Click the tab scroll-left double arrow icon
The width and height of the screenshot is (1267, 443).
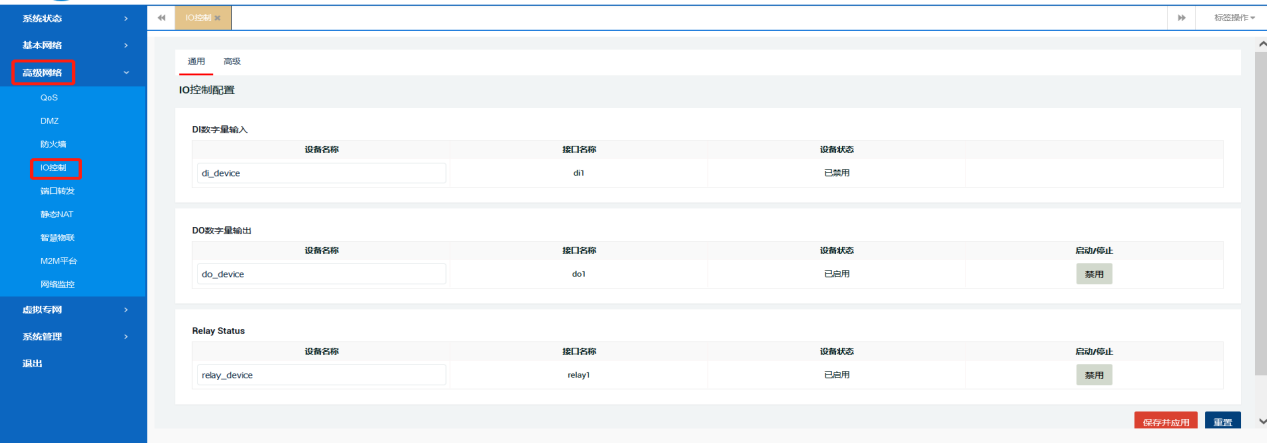coord(161,18)
